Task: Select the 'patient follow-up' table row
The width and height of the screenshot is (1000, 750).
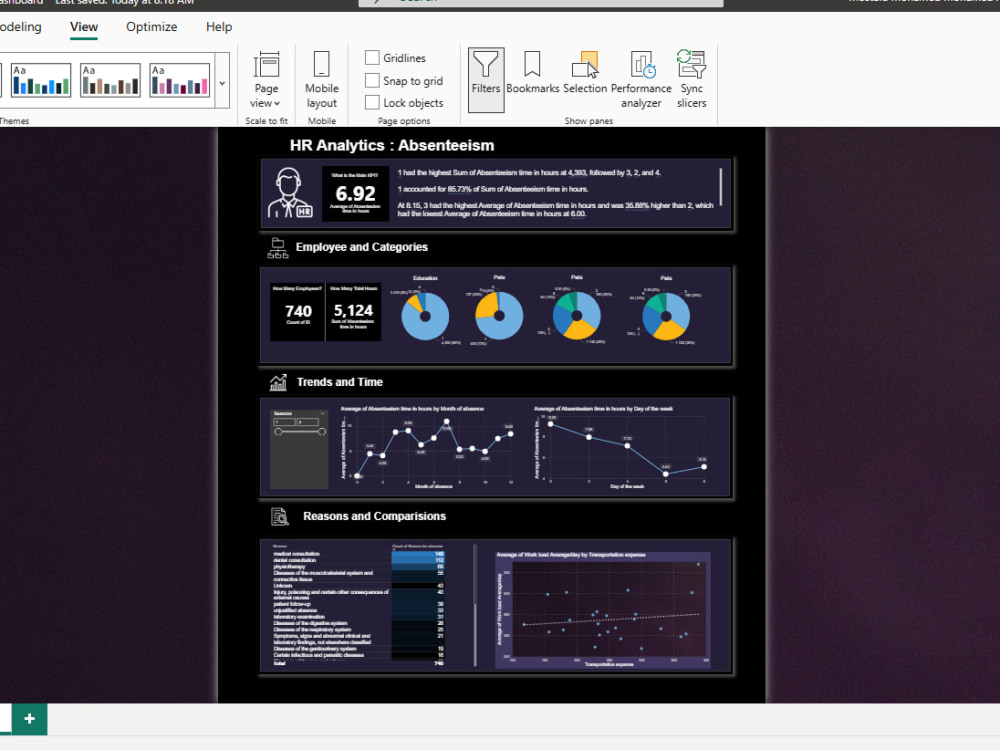Action: (x=358, y=604)
